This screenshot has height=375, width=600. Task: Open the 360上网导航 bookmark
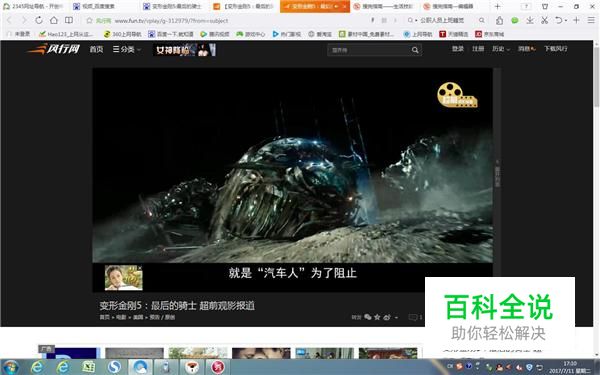[x=122, y=34]
